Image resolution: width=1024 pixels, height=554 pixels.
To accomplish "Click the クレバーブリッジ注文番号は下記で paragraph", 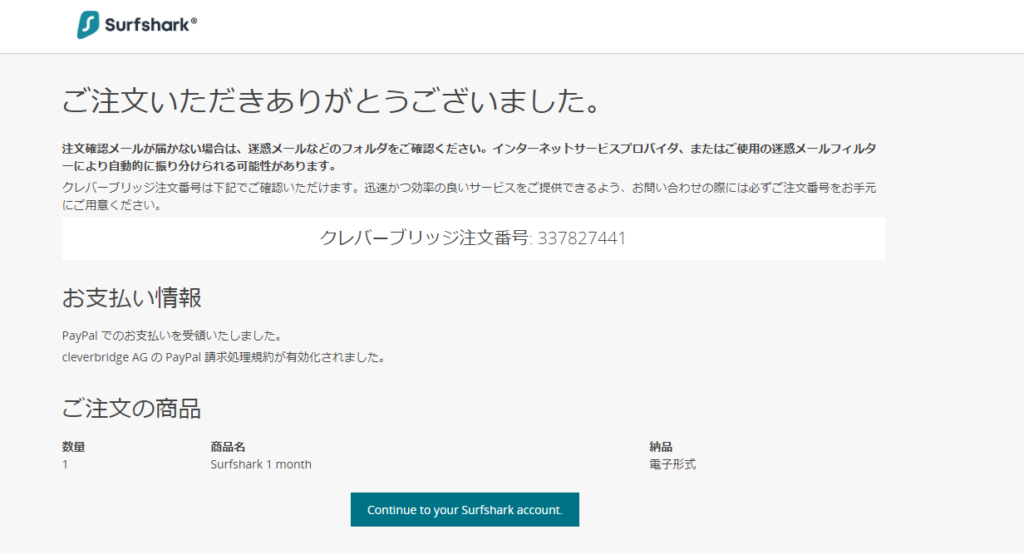I will pos(469,197).
